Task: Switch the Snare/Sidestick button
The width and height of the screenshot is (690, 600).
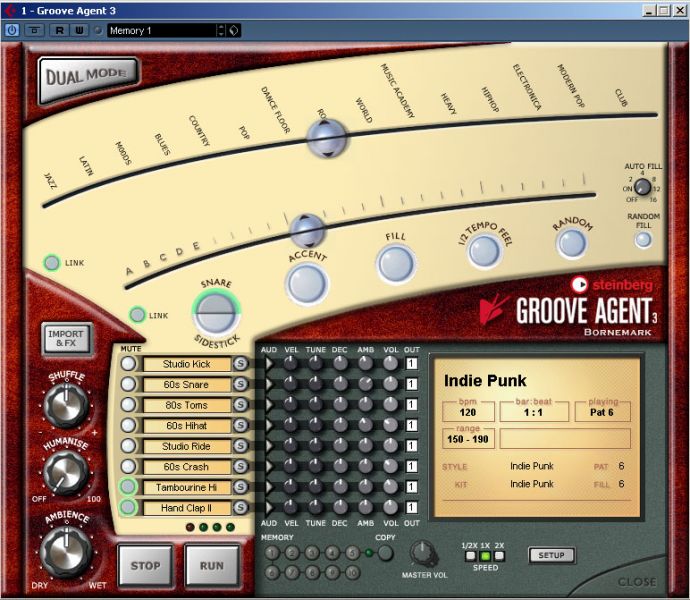Action: pos(216,313)
